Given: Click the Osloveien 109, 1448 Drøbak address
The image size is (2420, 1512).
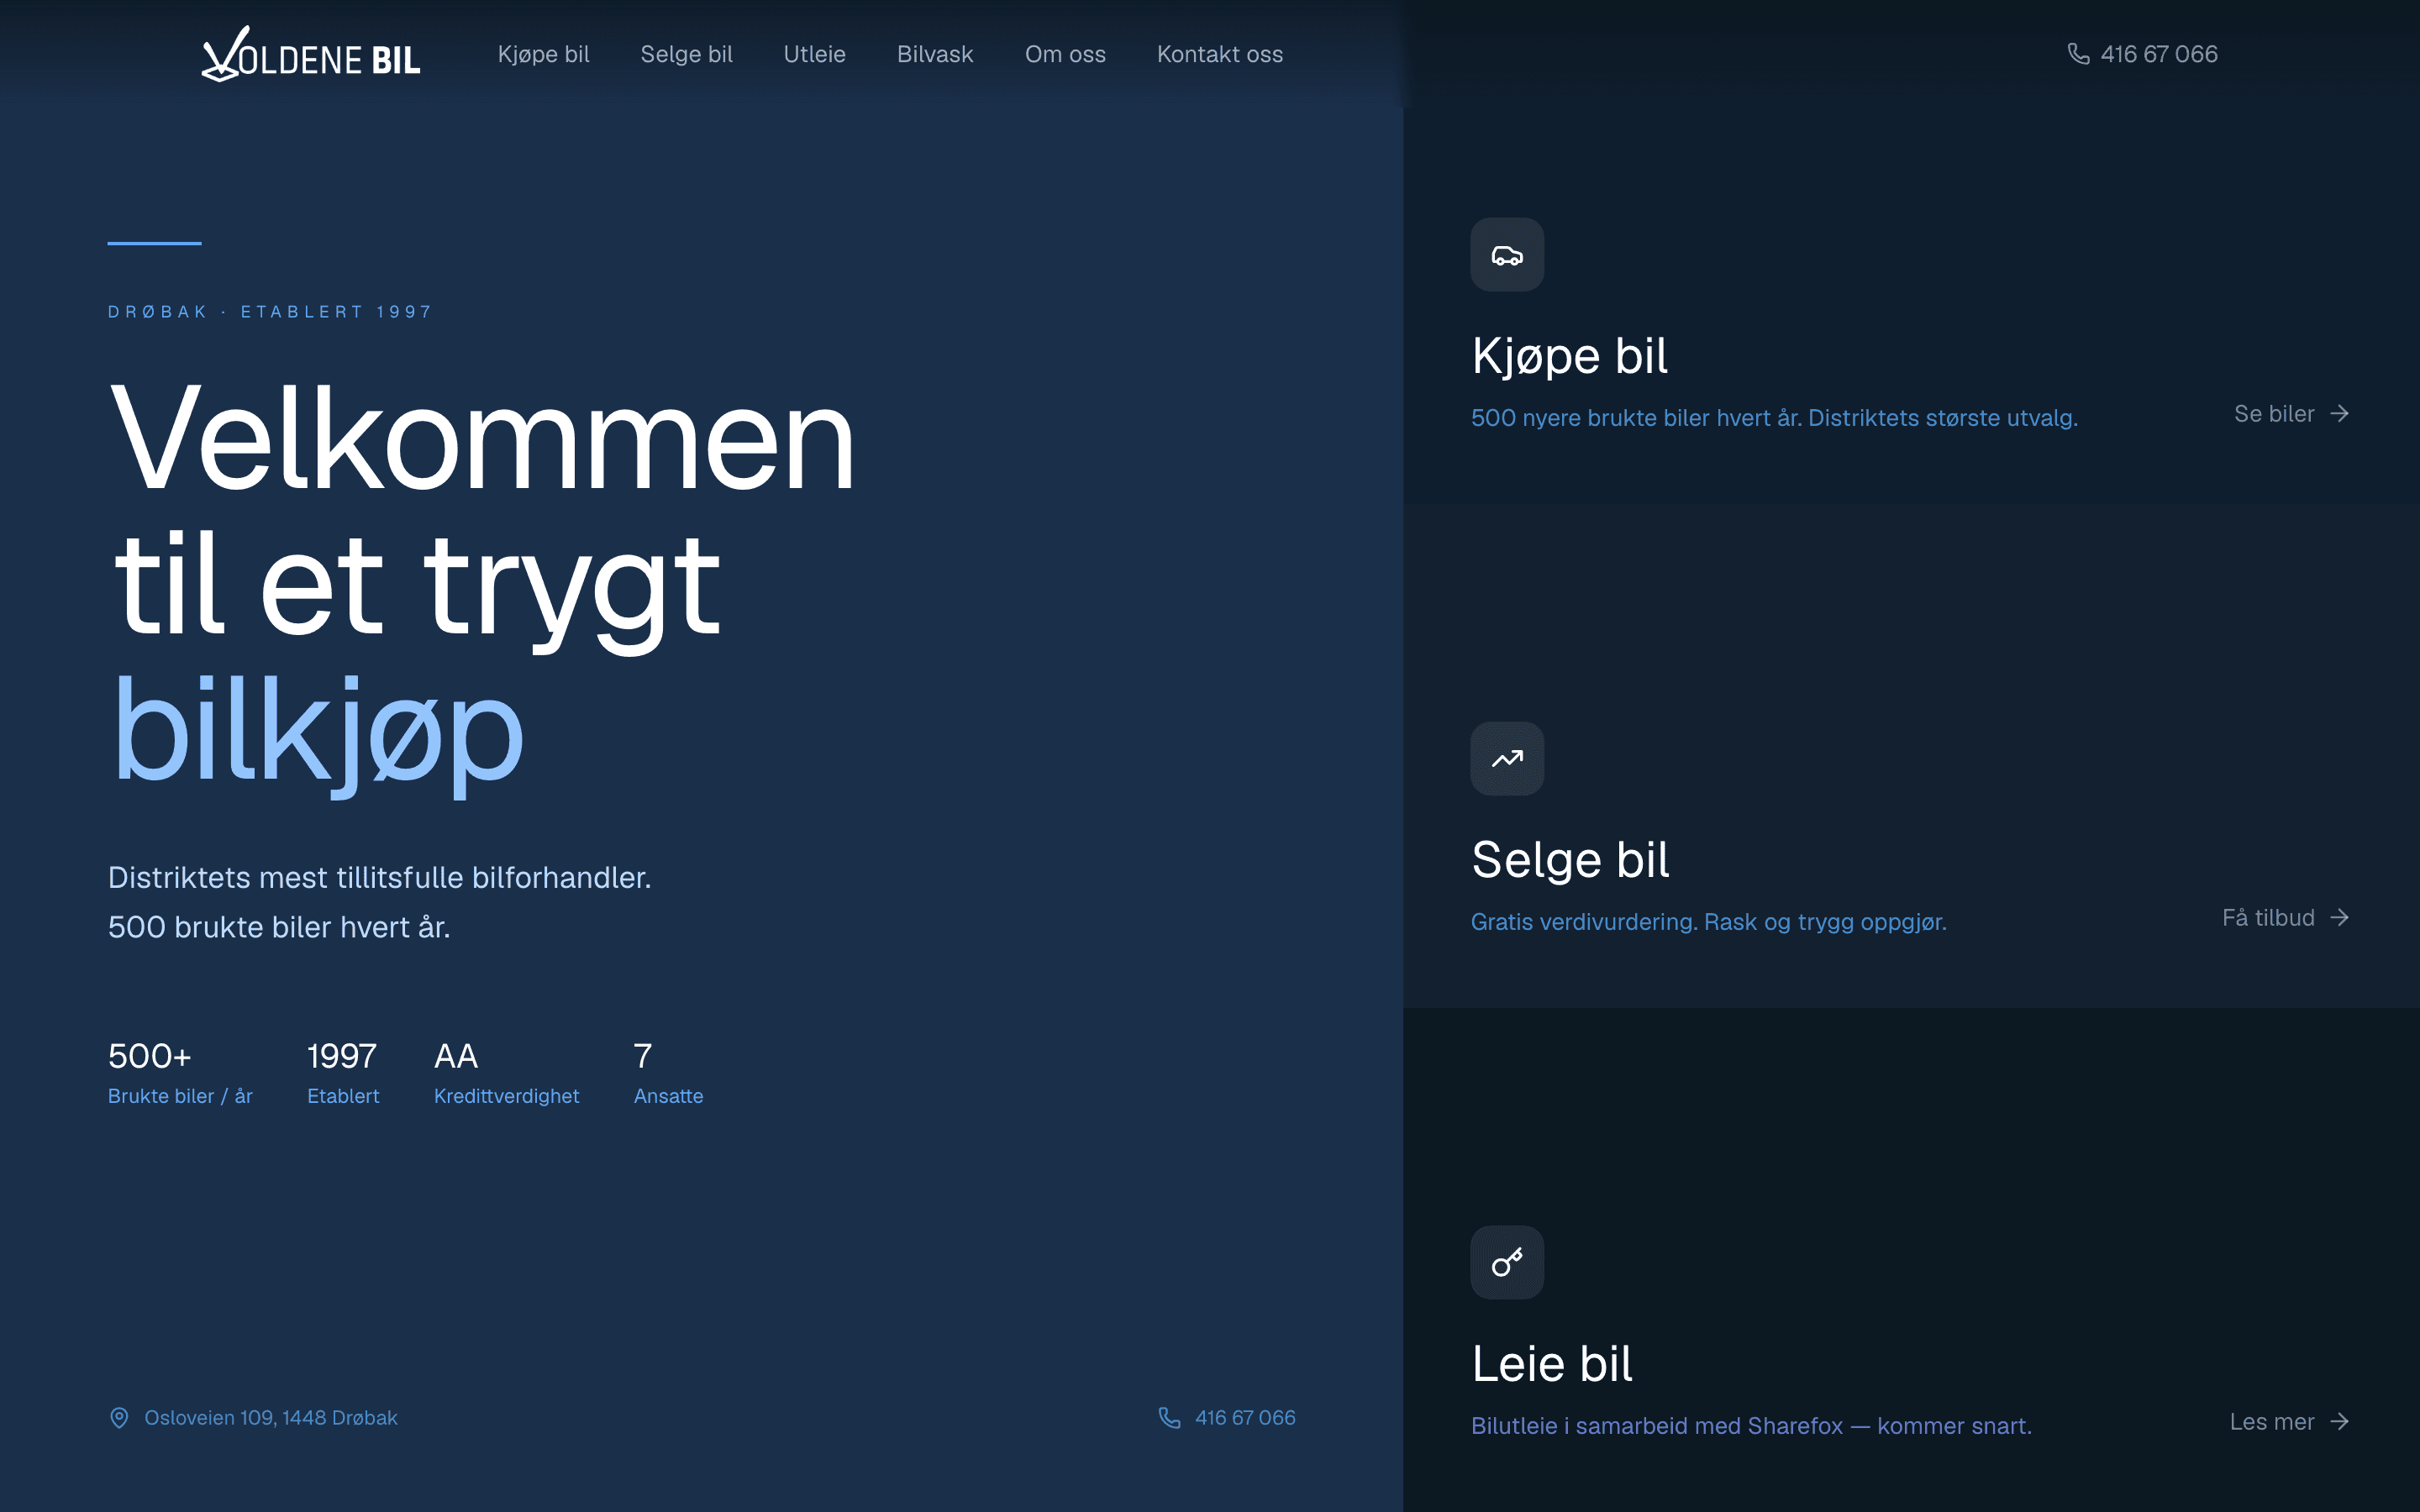Looking at the screenshot, I should click(271, 1418).
